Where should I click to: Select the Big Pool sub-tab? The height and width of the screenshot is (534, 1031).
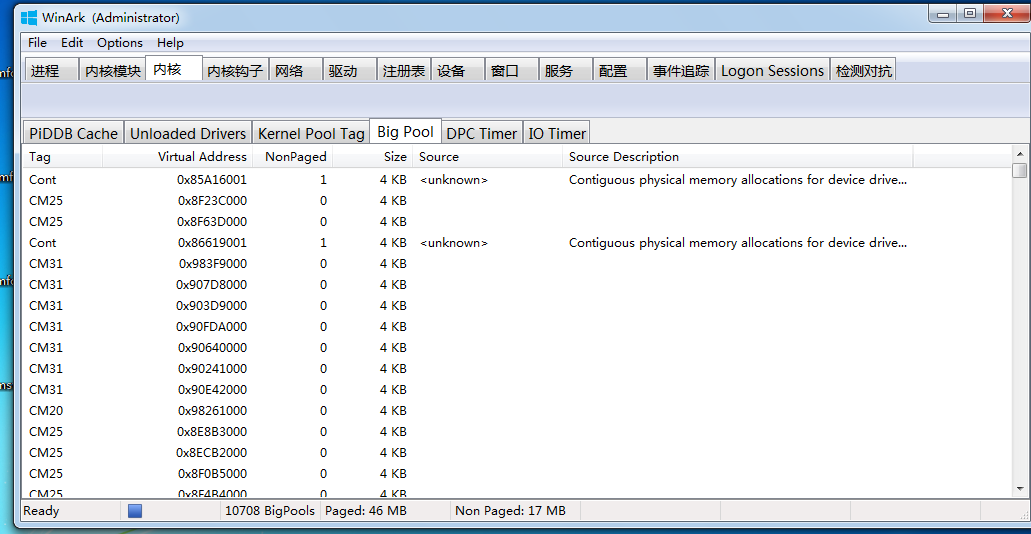(x=405, y=132)
